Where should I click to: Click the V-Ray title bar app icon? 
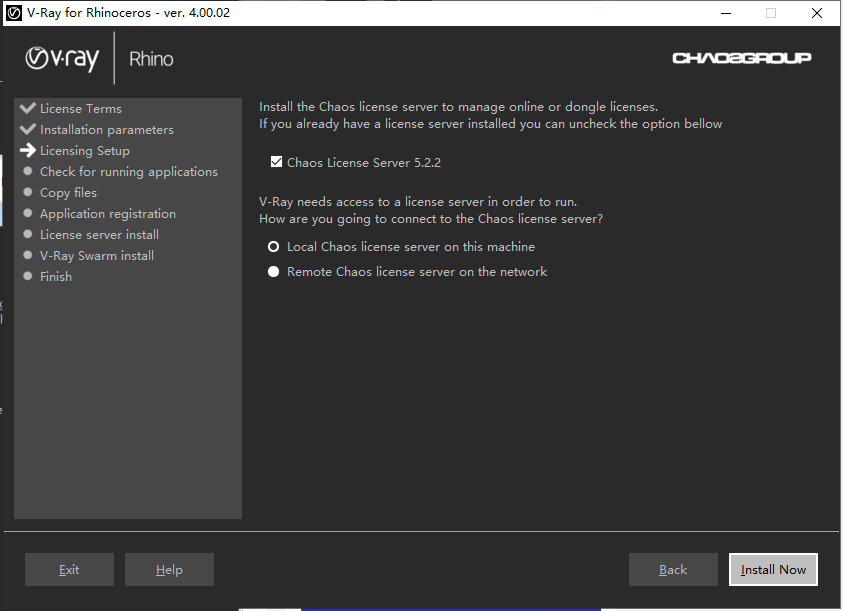pos(13,13)
